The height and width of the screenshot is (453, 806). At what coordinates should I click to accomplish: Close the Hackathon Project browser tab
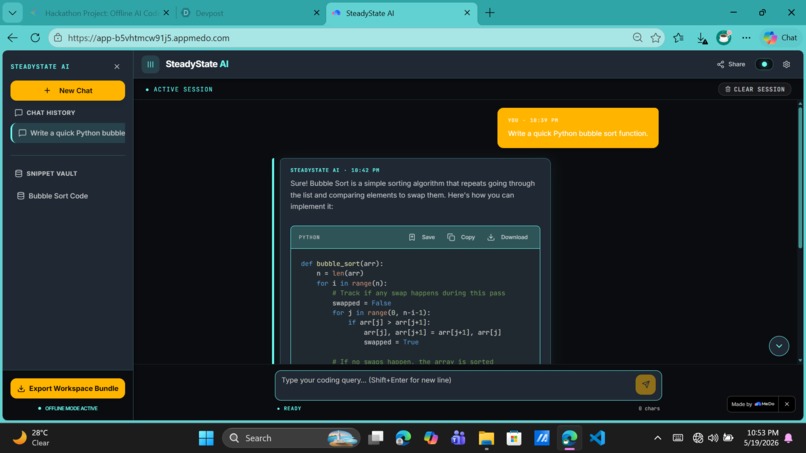166,13
